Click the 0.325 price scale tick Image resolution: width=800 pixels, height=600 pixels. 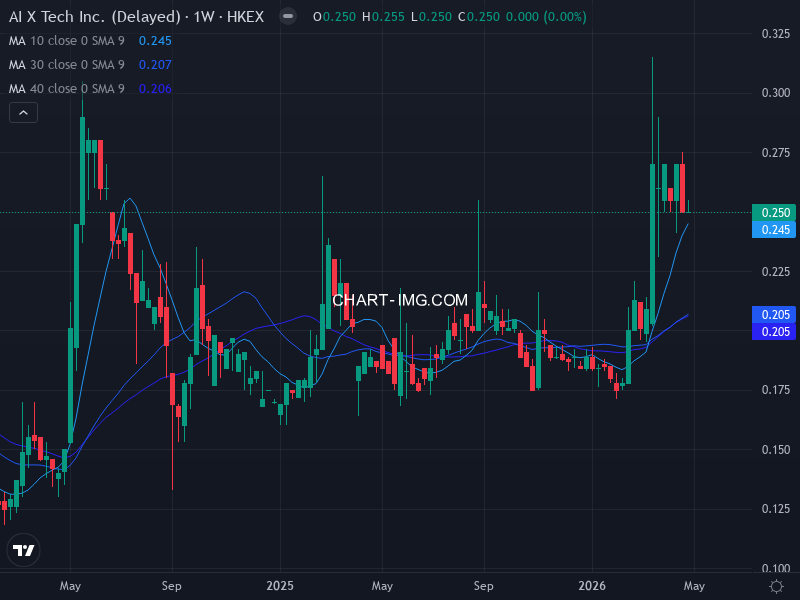click(x=776, y=34)
